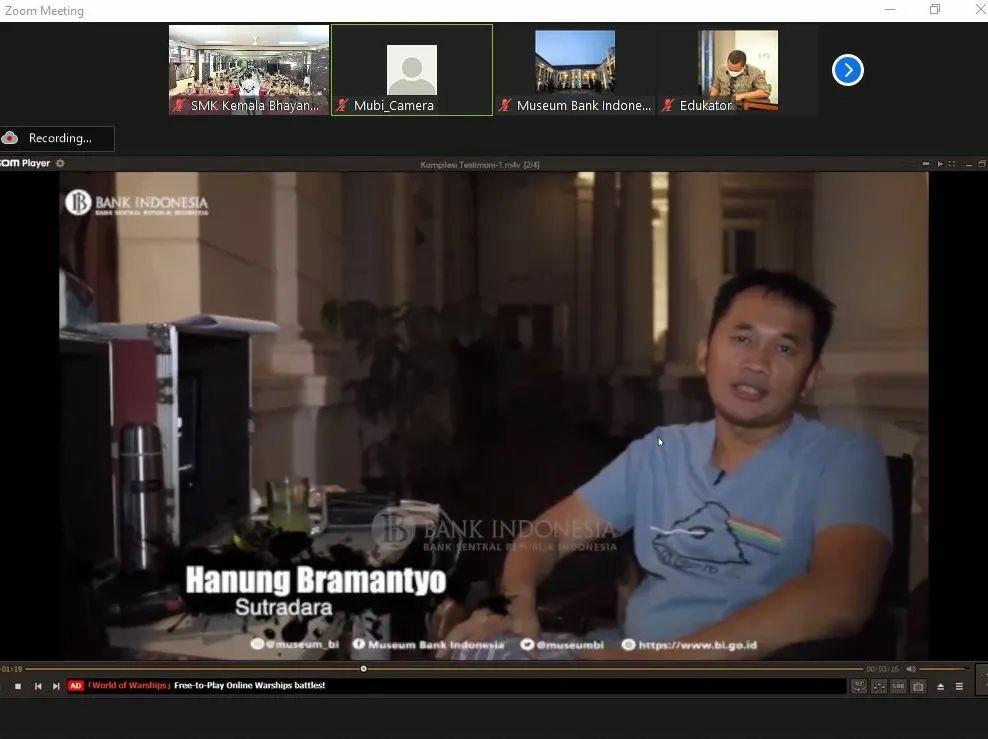988x739 pixels.
Task: Open GOM Player settings gear
Action: click(x=60, y=163)
